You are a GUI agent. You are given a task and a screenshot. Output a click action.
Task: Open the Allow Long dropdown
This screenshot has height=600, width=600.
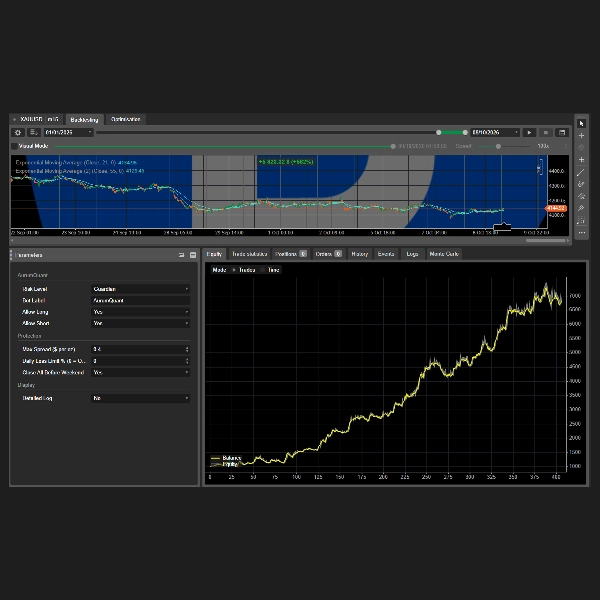pos(140,312)
